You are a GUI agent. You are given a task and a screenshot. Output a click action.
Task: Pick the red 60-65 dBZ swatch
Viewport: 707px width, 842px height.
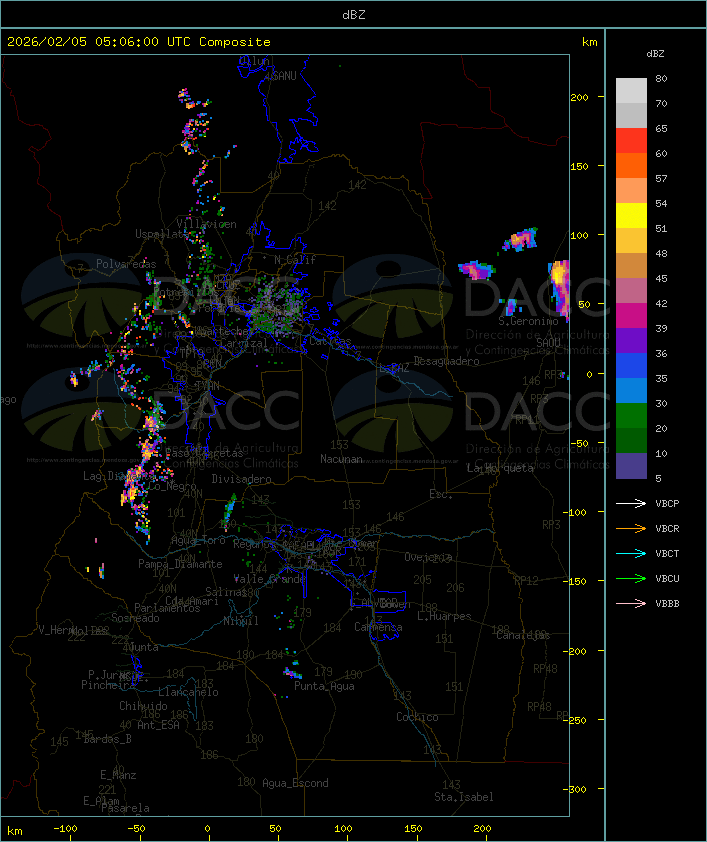coord(631,141)
